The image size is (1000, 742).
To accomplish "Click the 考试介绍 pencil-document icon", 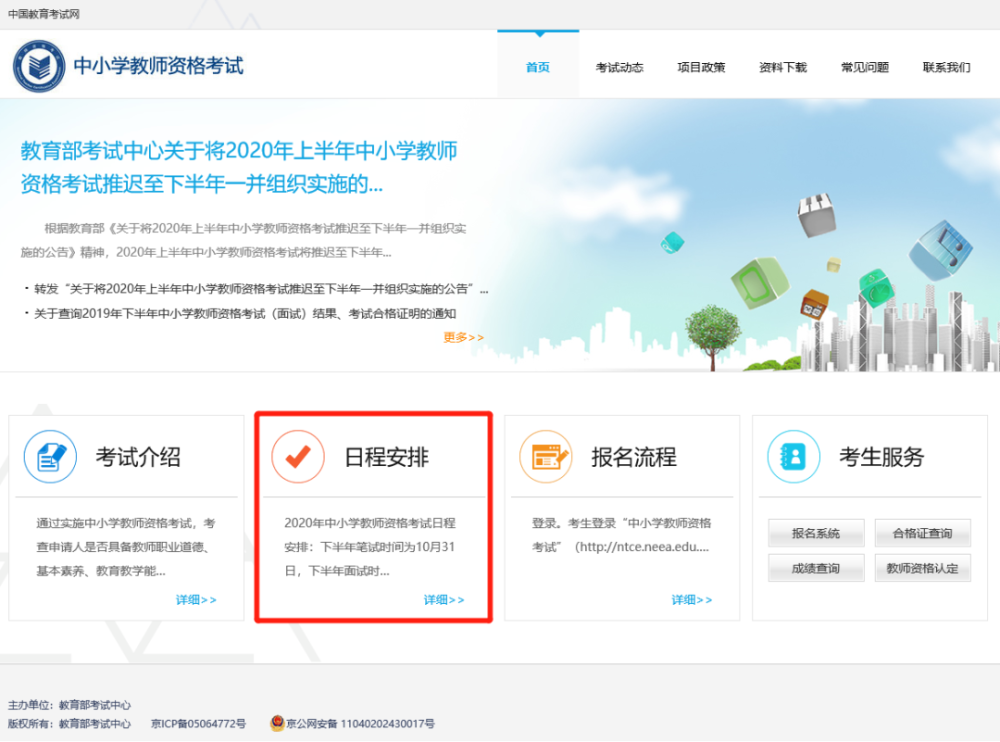I will pyautogui.click(x=50, y=457).
